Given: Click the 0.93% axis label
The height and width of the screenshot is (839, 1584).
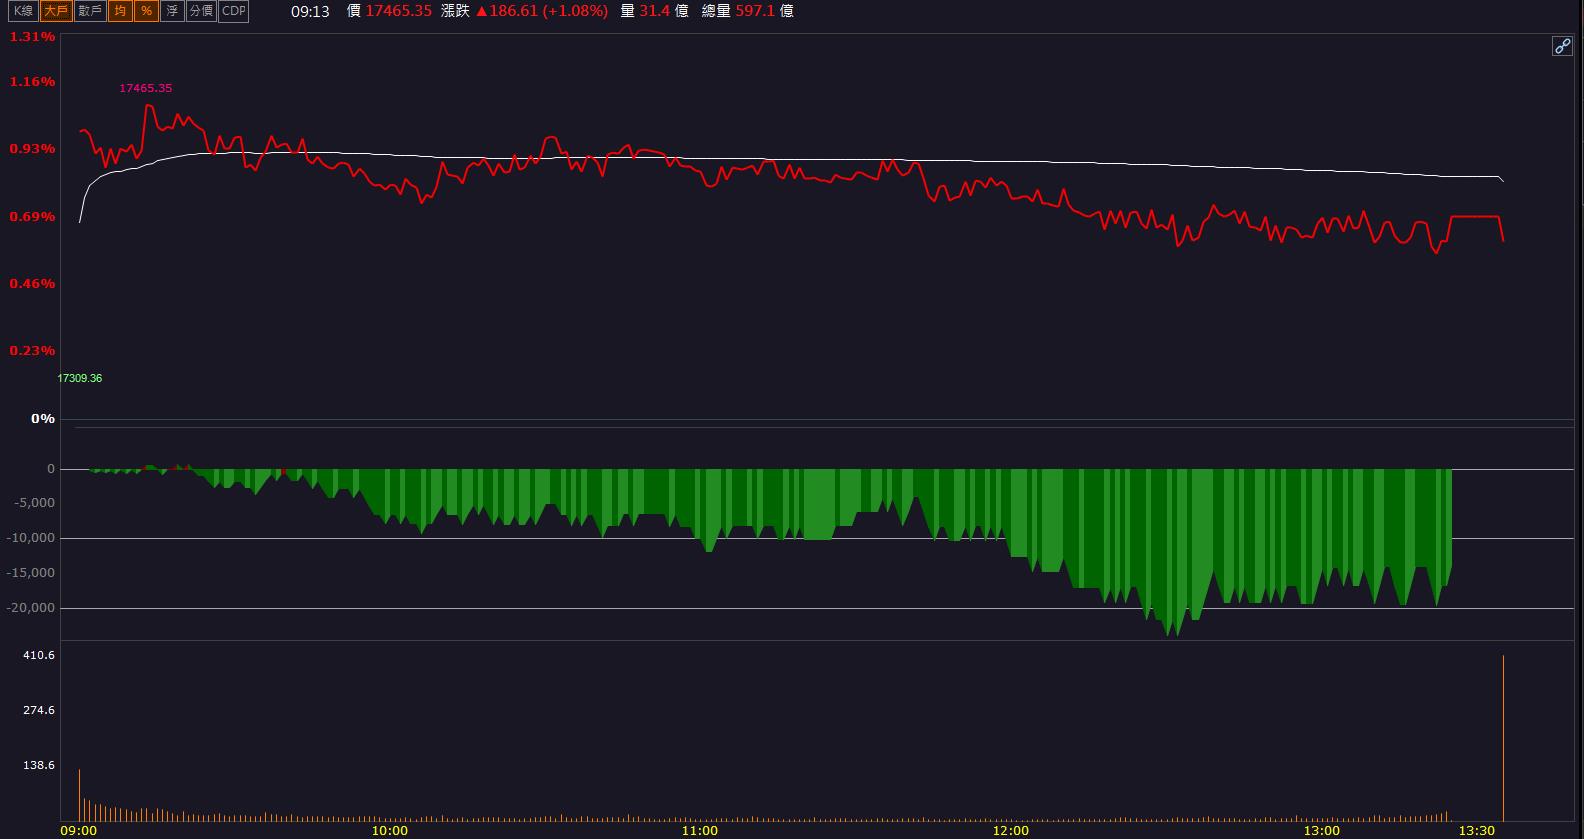Looking at the screenshot, I should [x=32, y=149].
